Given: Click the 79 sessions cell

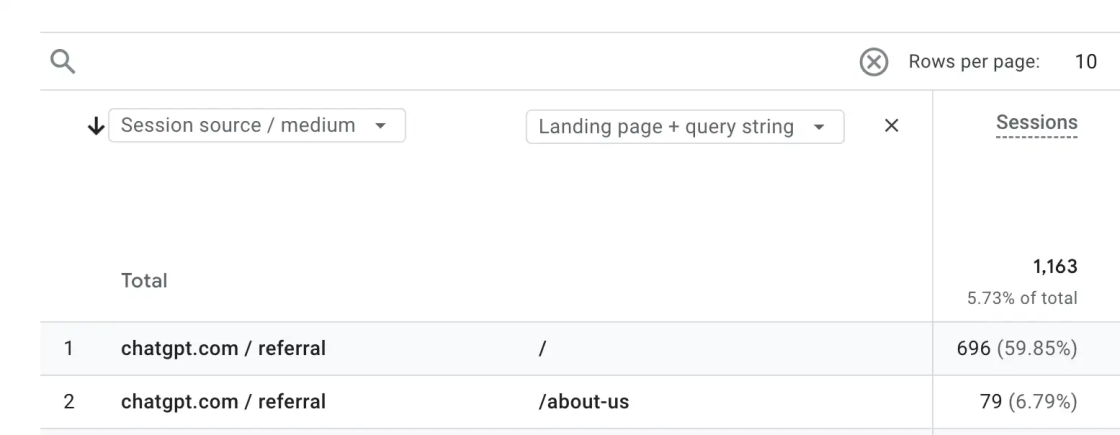Looking at the screenshot, I should (x=1027, y=402).
